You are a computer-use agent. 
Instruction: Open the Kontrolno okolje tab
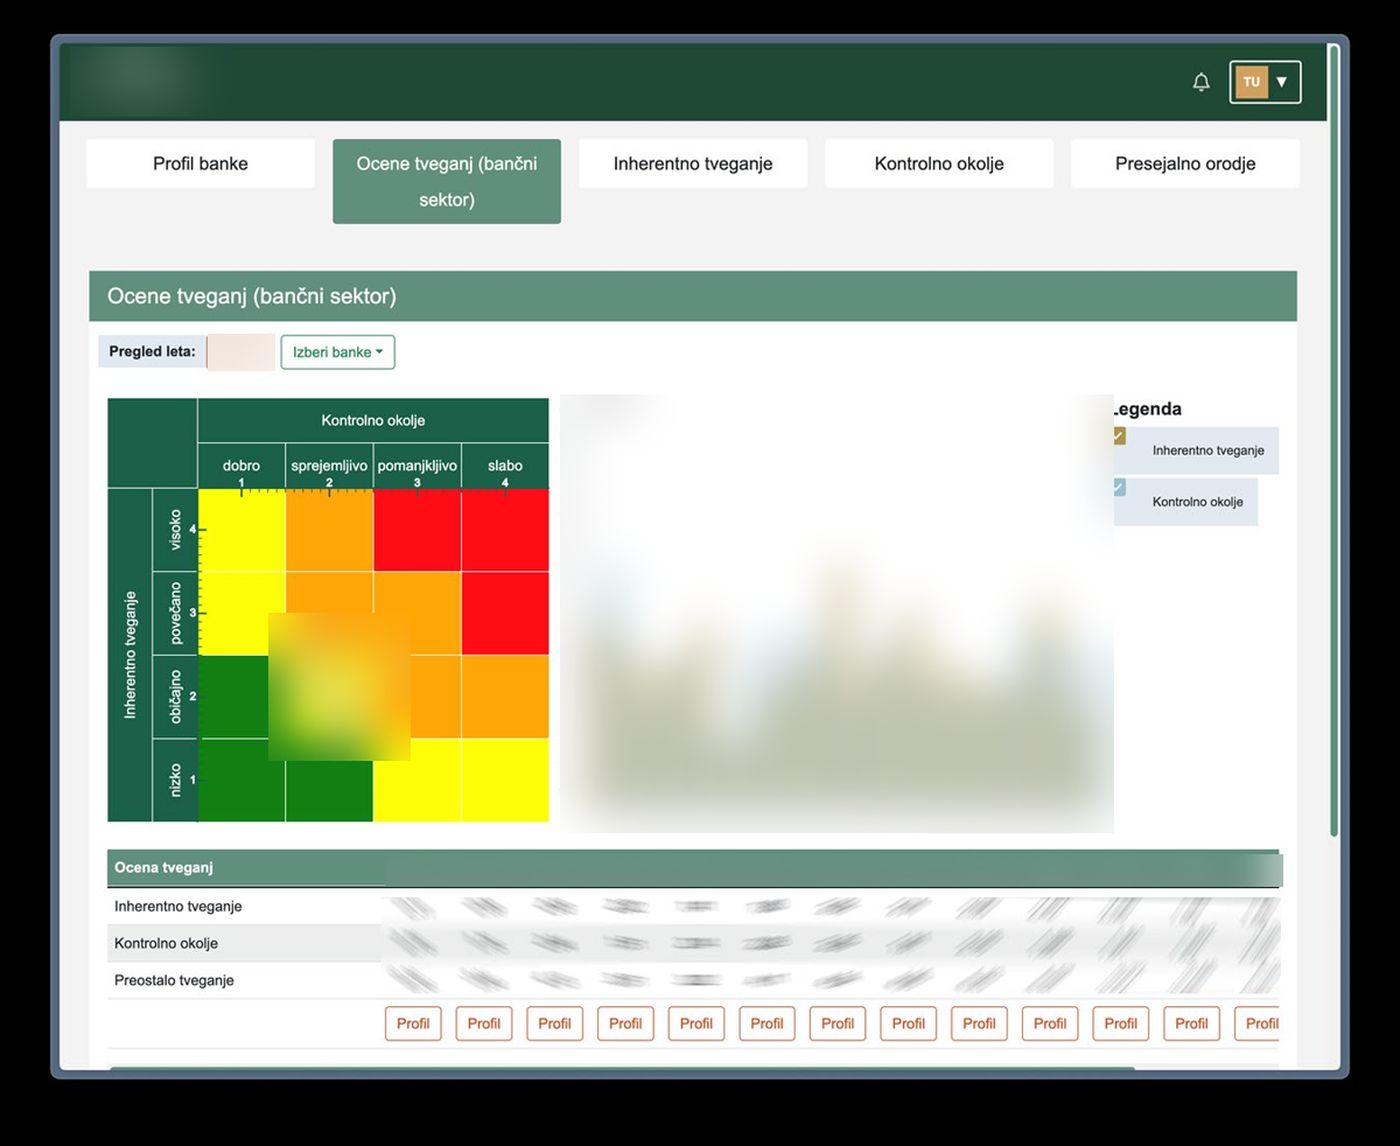939,164
